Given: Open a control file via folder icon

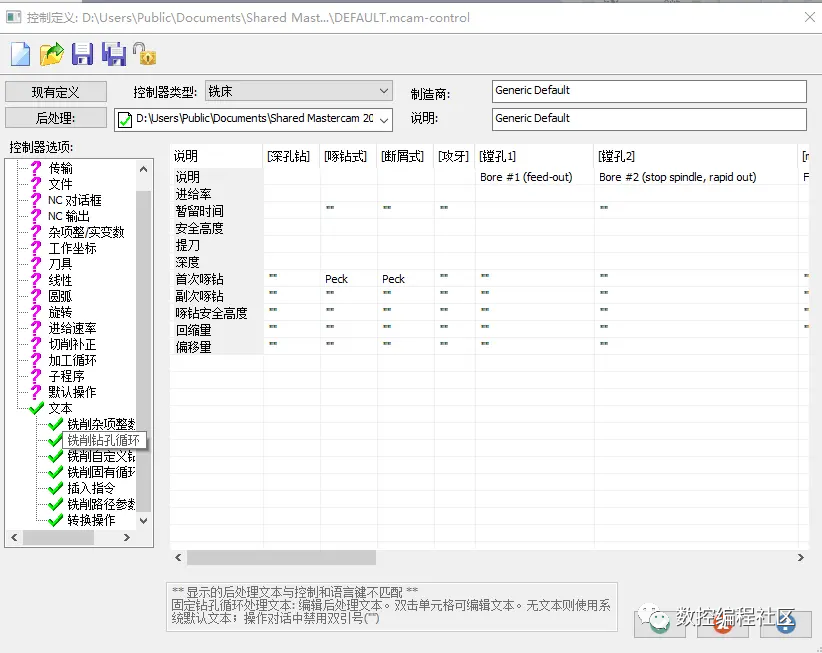Looking at the screenshot, I should [51, 54].
